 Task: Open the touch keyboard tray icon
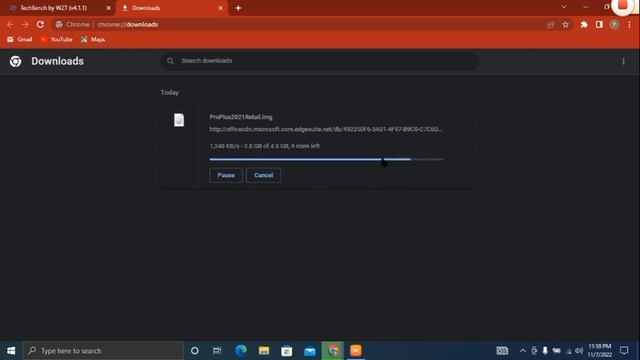coord(502,351)
